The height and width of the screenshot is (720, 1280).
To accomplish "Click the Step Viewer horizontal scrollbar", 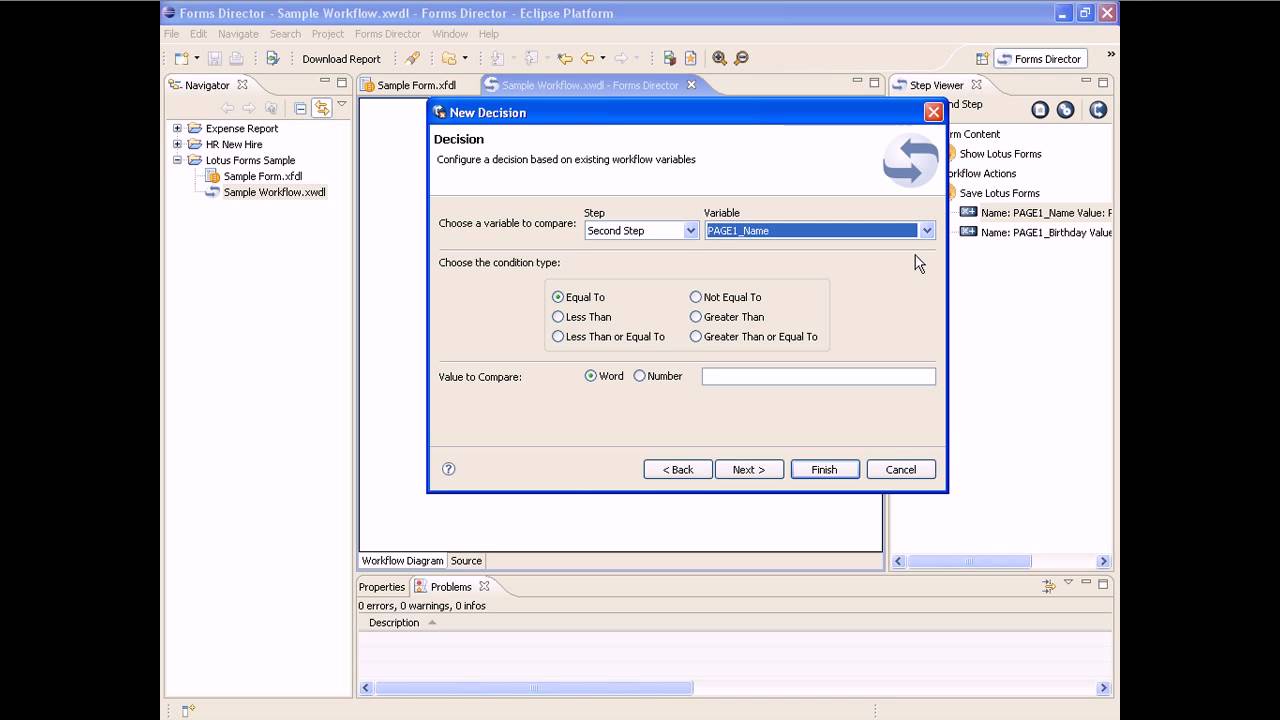I will 968,562.
